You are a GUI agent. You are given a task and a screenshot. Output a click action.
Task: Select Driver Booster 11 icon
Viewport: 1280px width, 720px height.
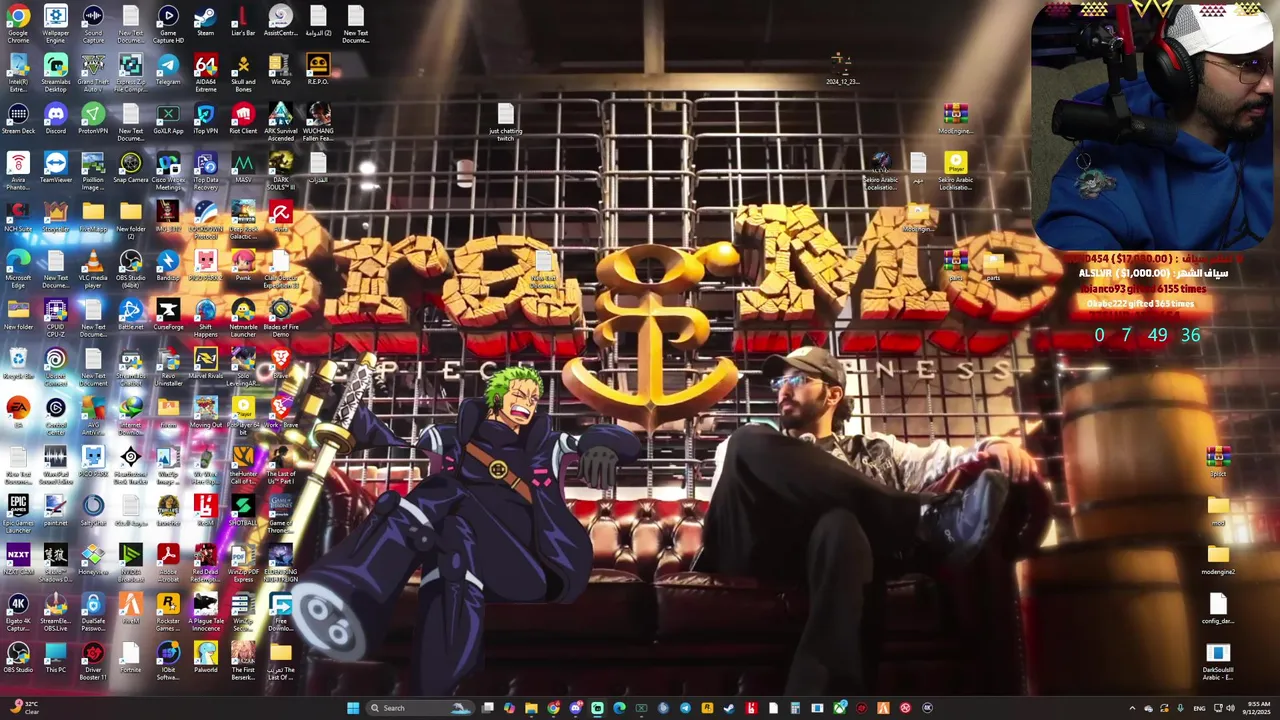click(93, 661)
